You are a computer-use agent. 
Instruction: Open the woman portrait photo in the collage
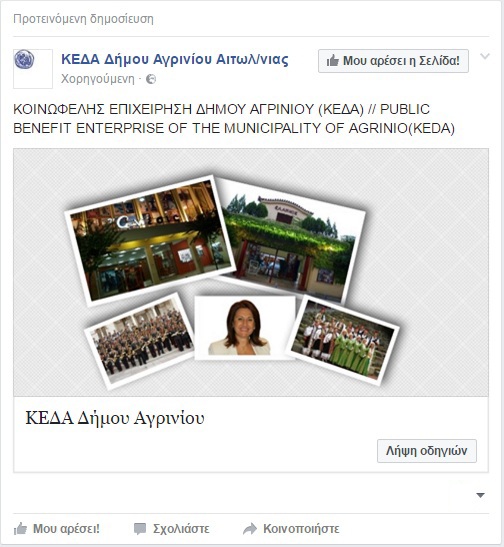click(244, 327)
